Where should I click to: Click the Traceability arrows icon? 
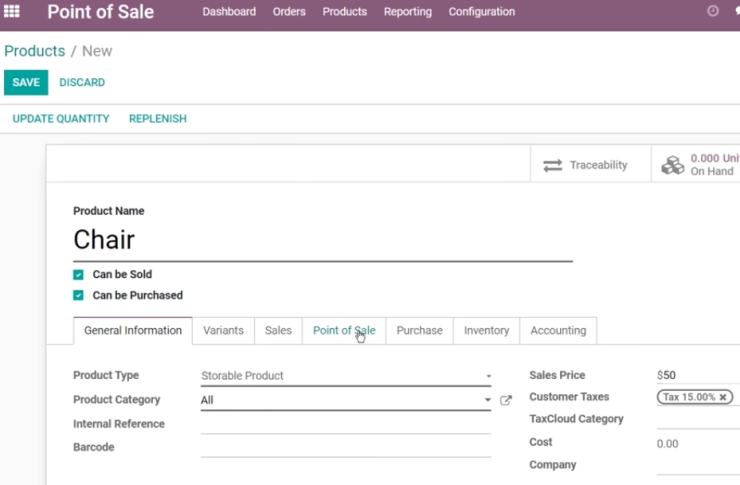552,165
